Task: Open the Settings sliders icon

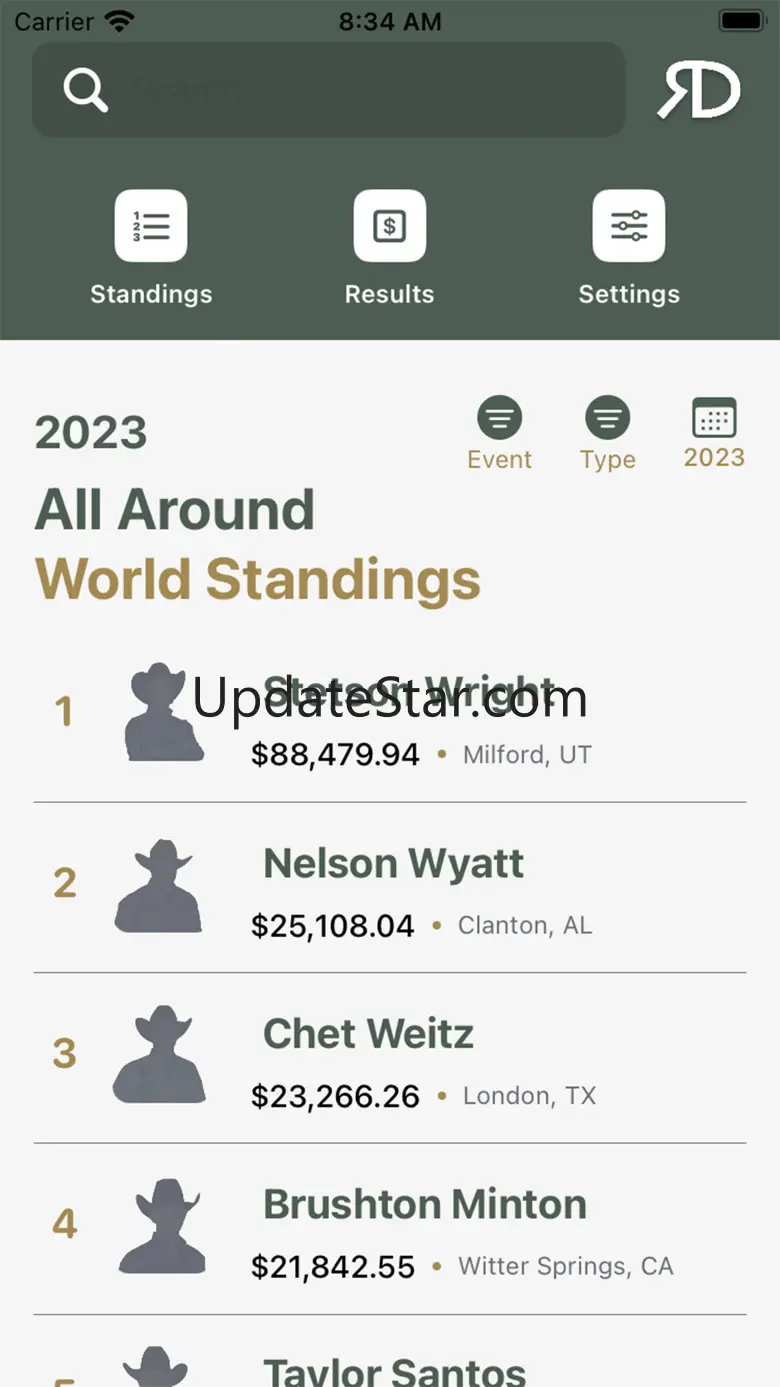Action: pyautogui.click(x=629, y=226)
